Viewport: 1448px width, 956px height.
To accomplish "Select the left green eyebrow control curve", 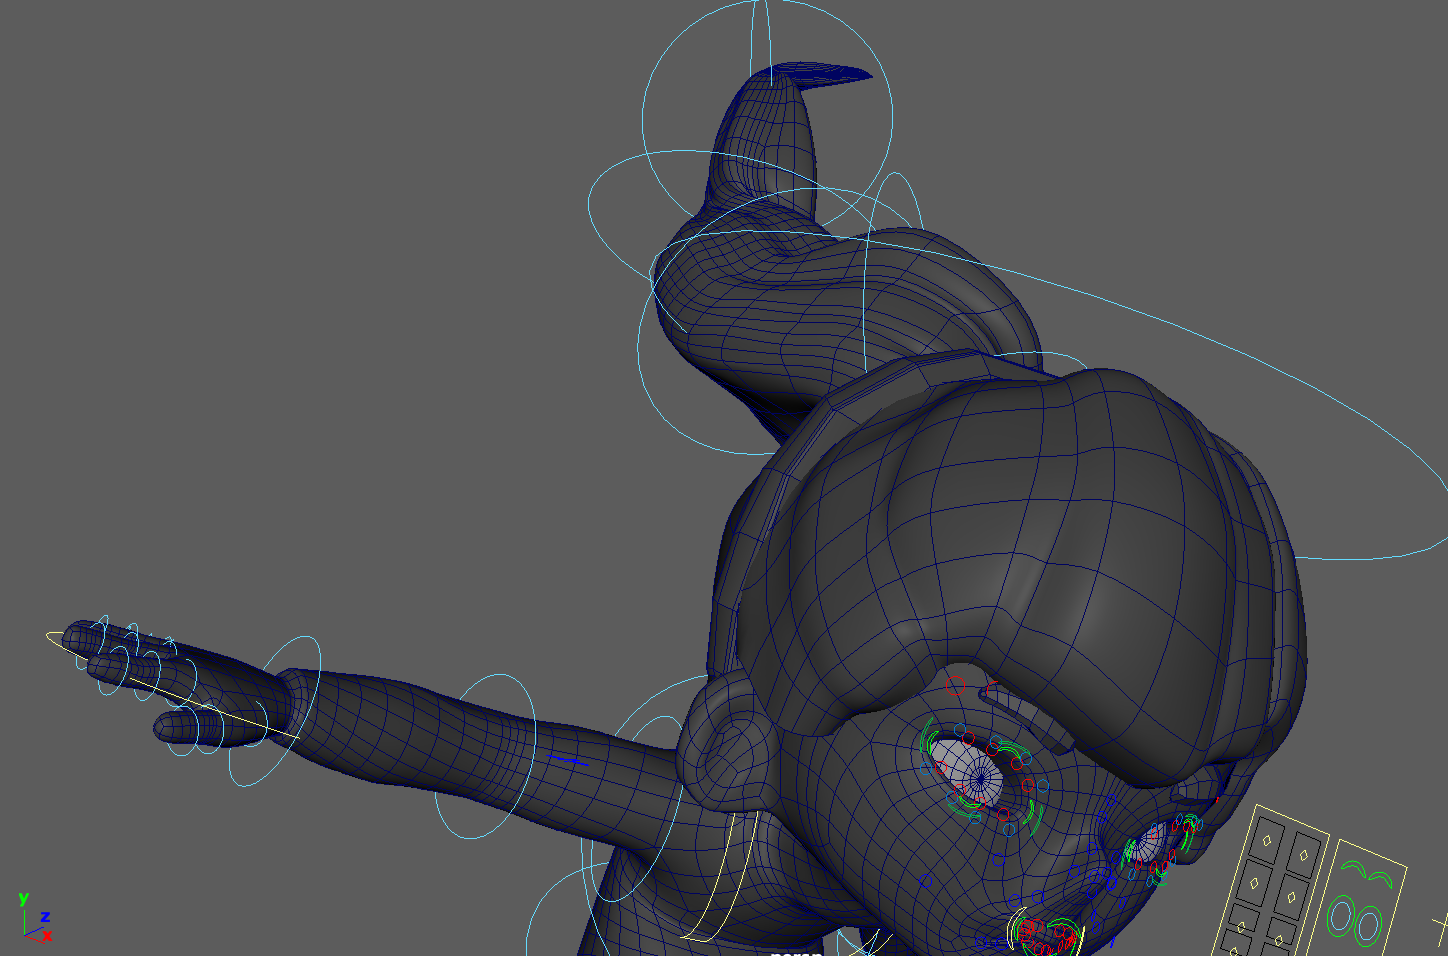I will coord(1354,869).
